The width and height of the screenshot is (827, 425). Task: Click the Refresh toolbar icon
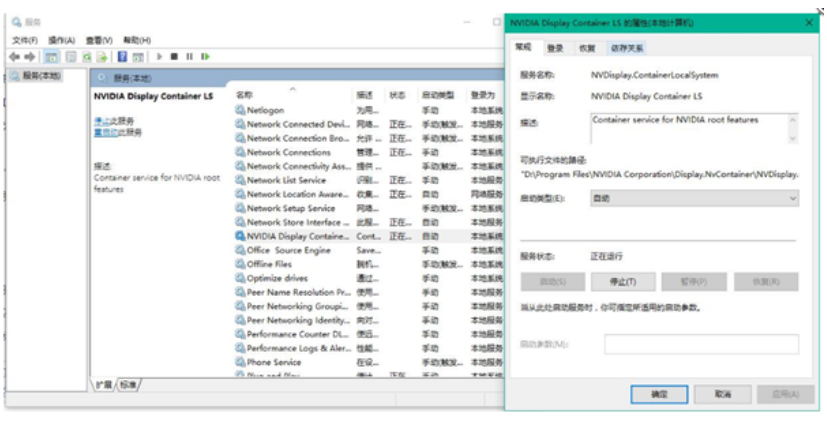tap(87, 57)
